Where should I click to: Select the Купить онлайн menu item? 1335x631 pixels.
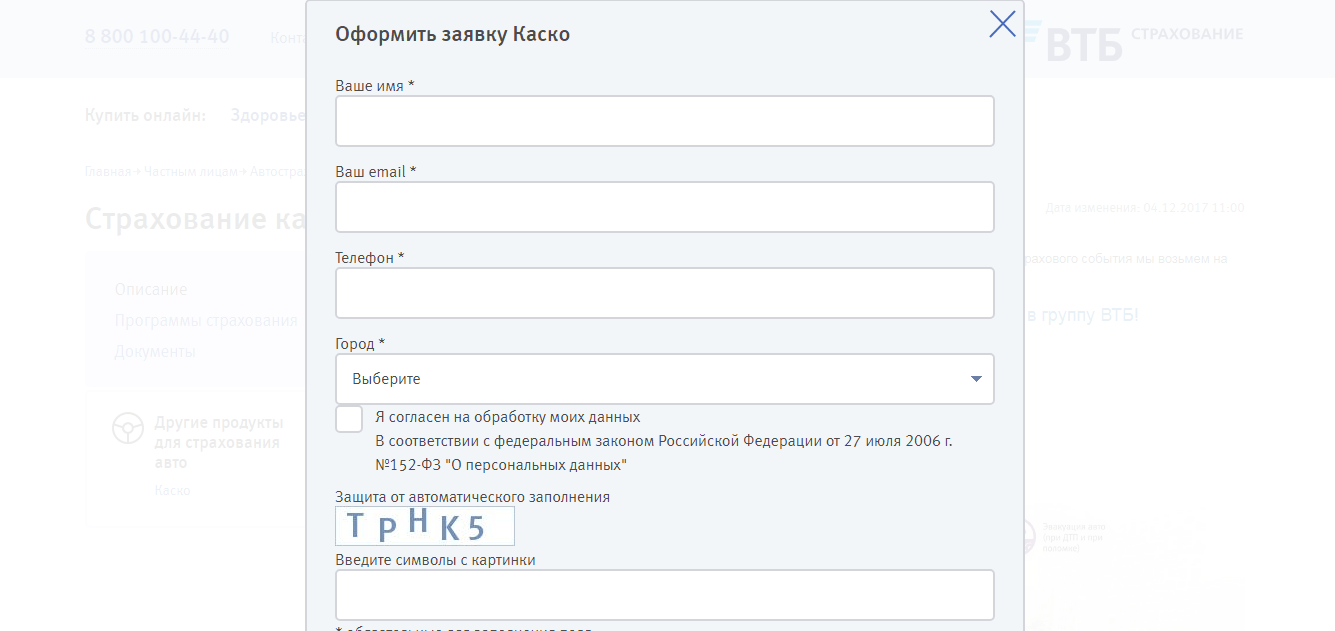click(145, 116)
